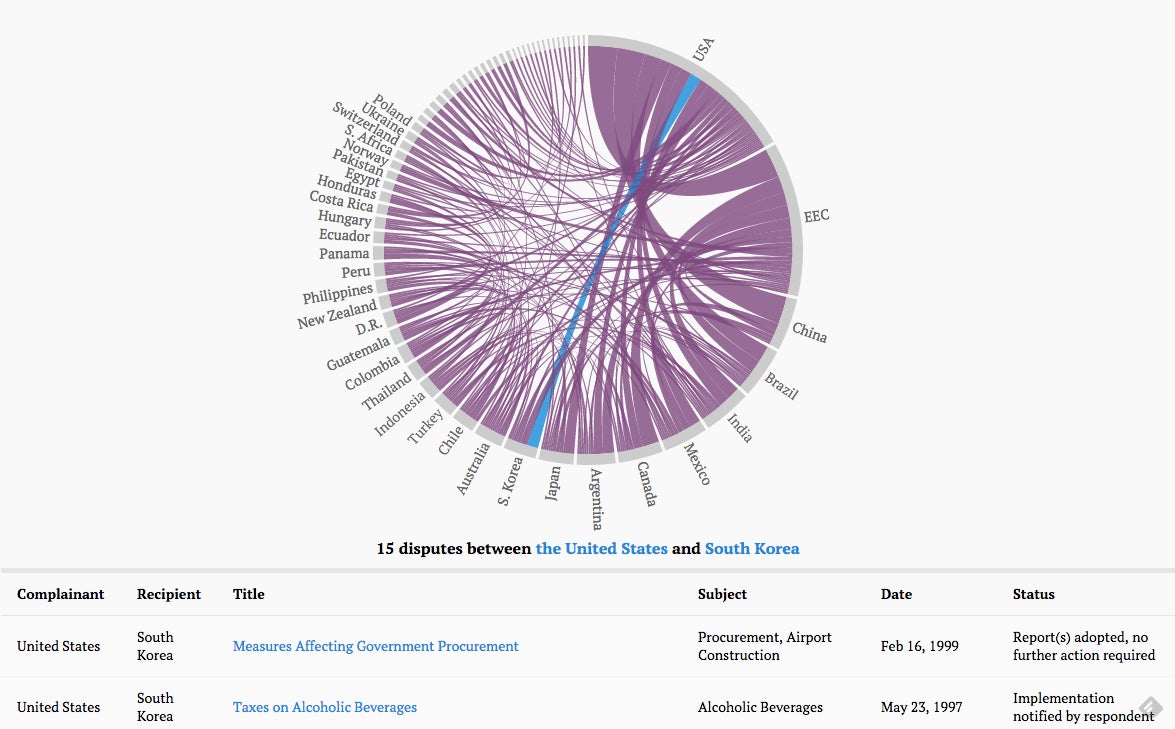Viewport: 1175px width, 729px height.
Task: Click the Date column header
Action: point(895,594)
